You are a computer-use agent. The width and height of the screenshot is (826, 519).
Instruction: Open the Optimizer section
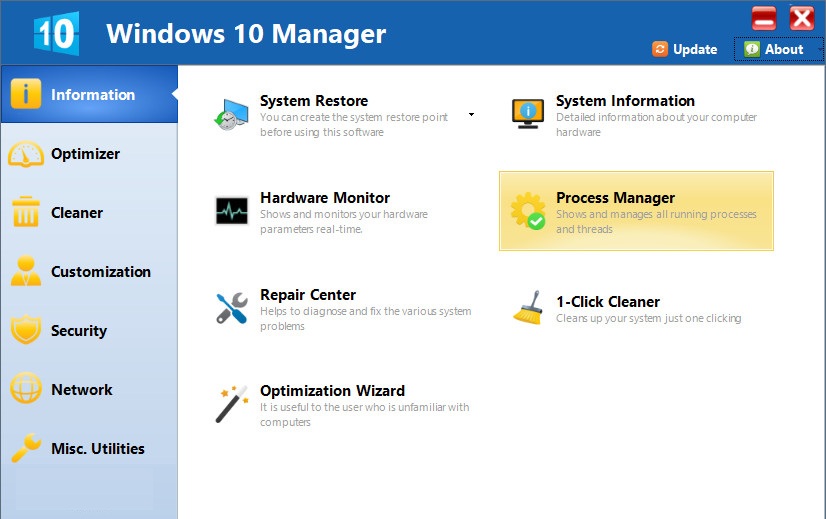(90, 154)
